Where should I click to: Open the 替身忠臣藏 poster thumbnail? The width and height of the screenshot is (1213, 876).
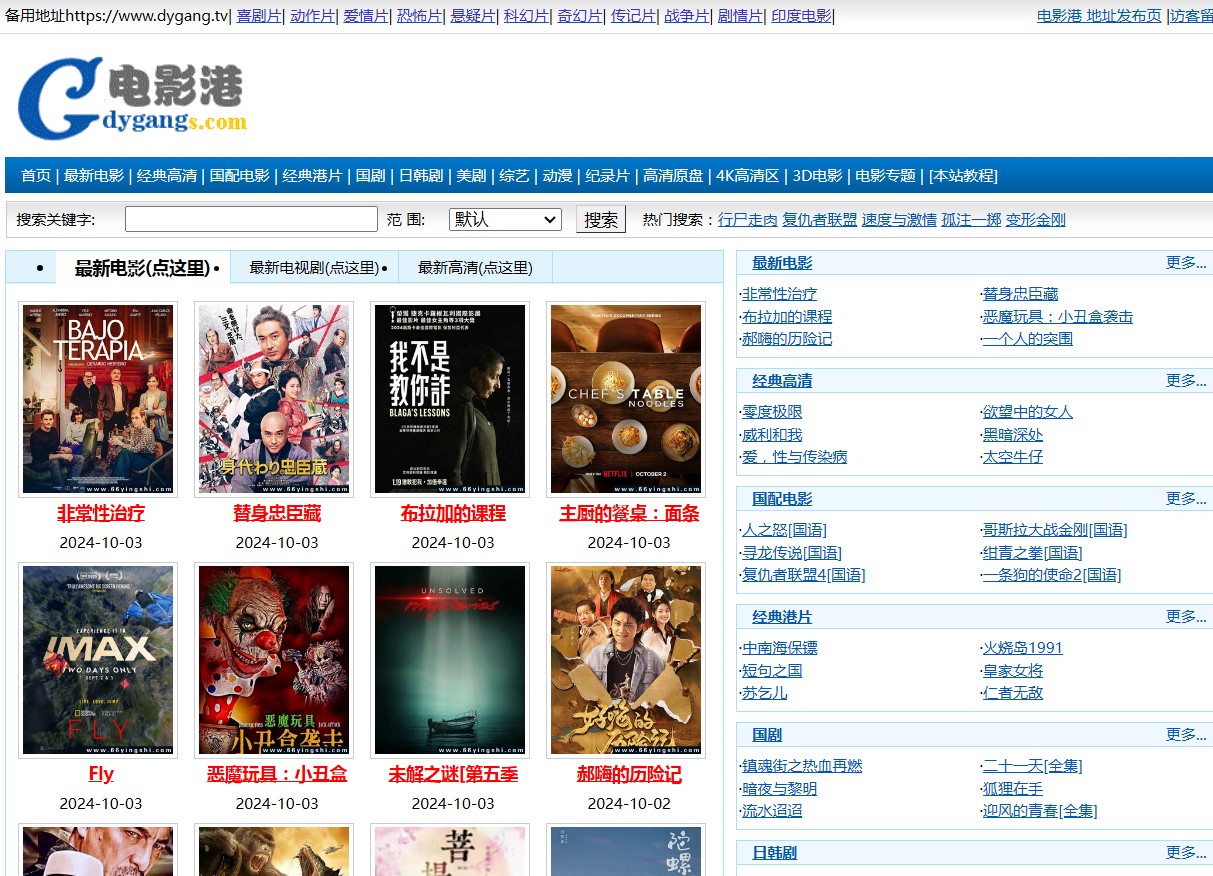point(274,399)
